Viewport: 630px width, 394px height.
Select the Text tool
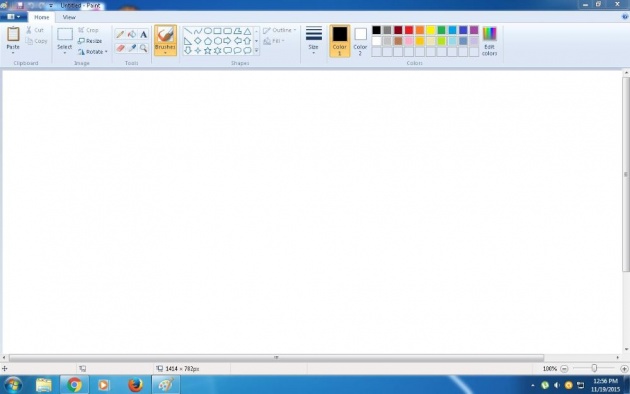(143, 35)
